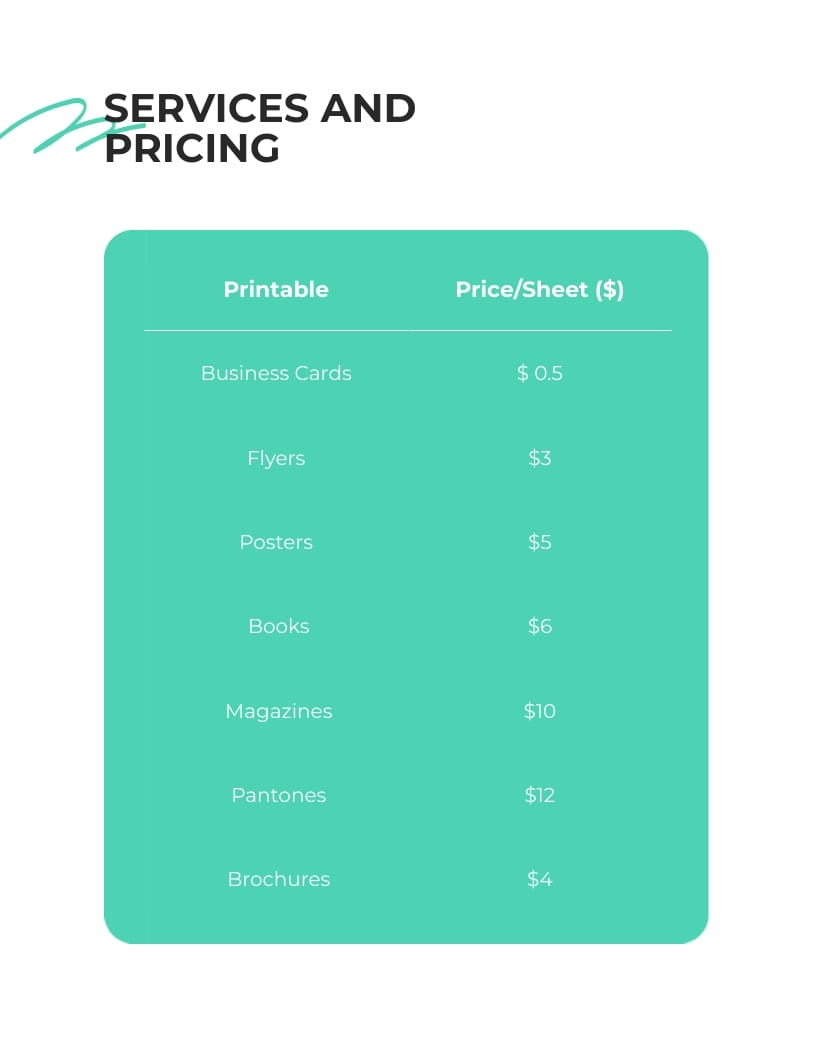Screen dimensions: 816x1056
Task: Select the Books row label
Action: click(278, 626)
